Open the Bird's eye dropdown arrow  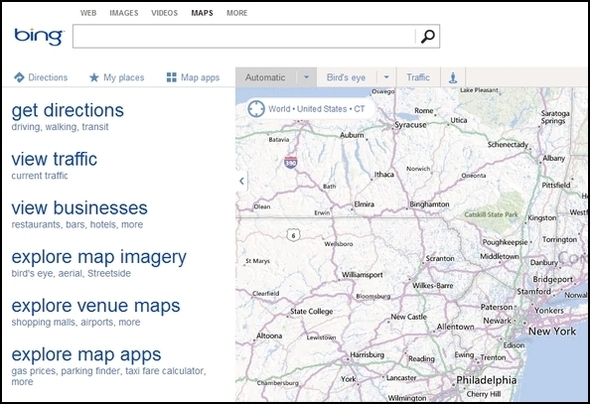pos(386,77)
